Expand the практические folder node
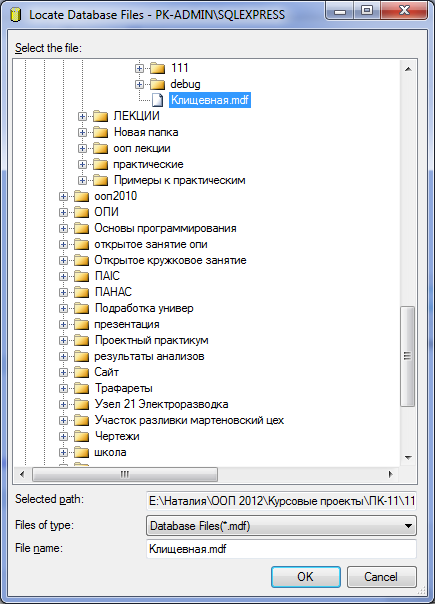The width and height of the screenshot is (435, 604). coord(82,164)
